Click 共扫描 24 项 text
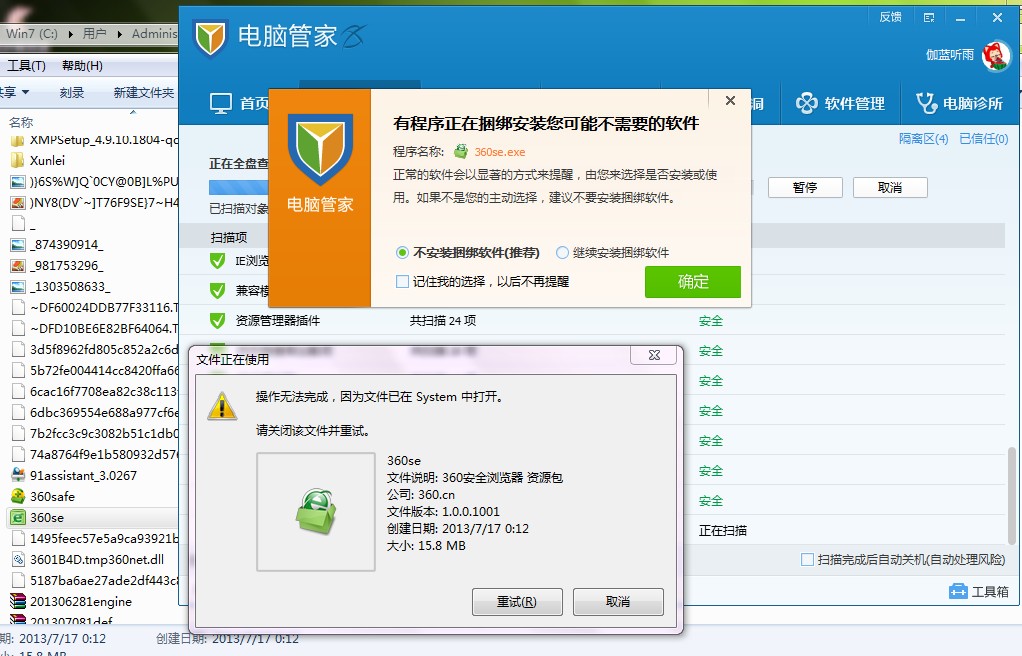This screenshot has width=1022, height=656. point(443,321)
